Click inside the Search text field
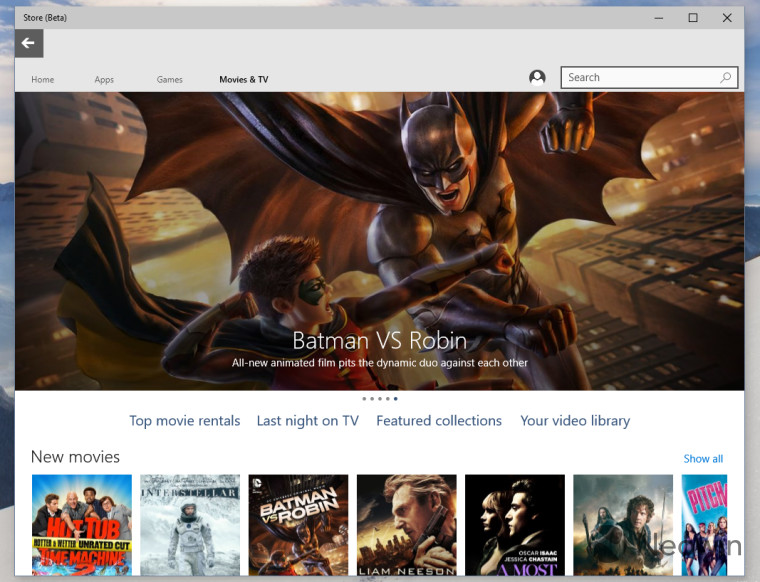The width and height of the screenshot is (760, 582). (x=640, y=78)
